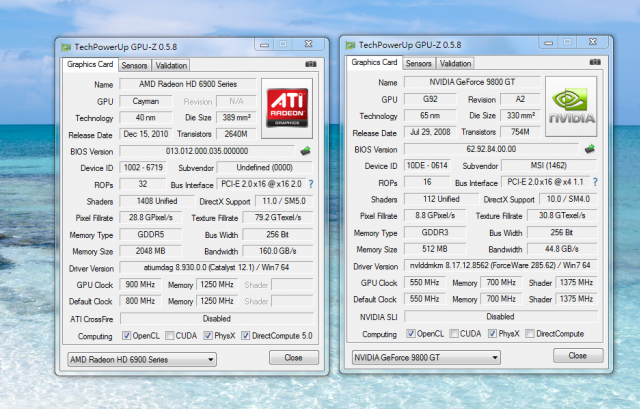Minimize the AMD GPU-Z window
Viewport: 640px width, 409px height.
pyautogui.click(x=264, y=44)
